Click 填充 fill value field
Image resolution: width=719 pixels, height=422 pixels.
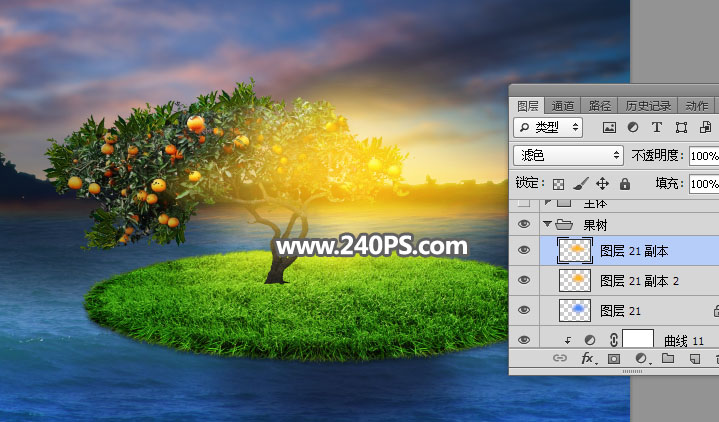704,184
